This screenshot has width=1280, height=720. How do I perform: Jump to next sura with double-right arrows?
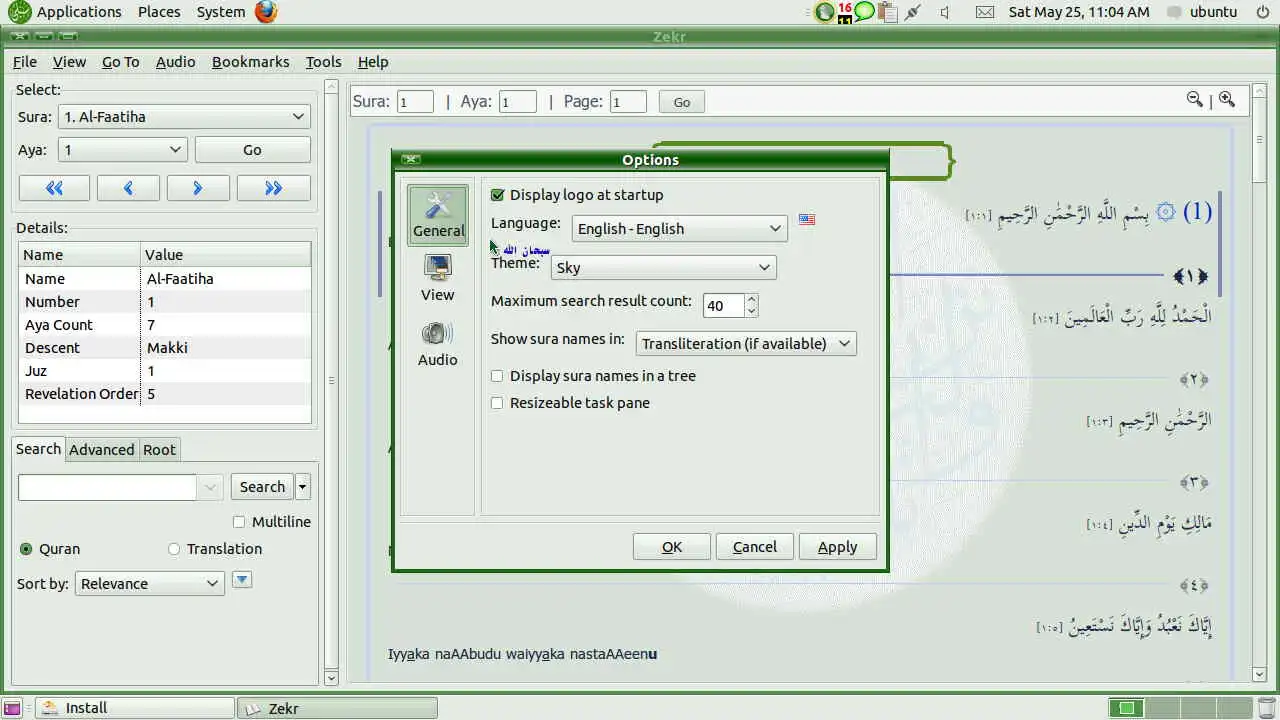[273, 188]
